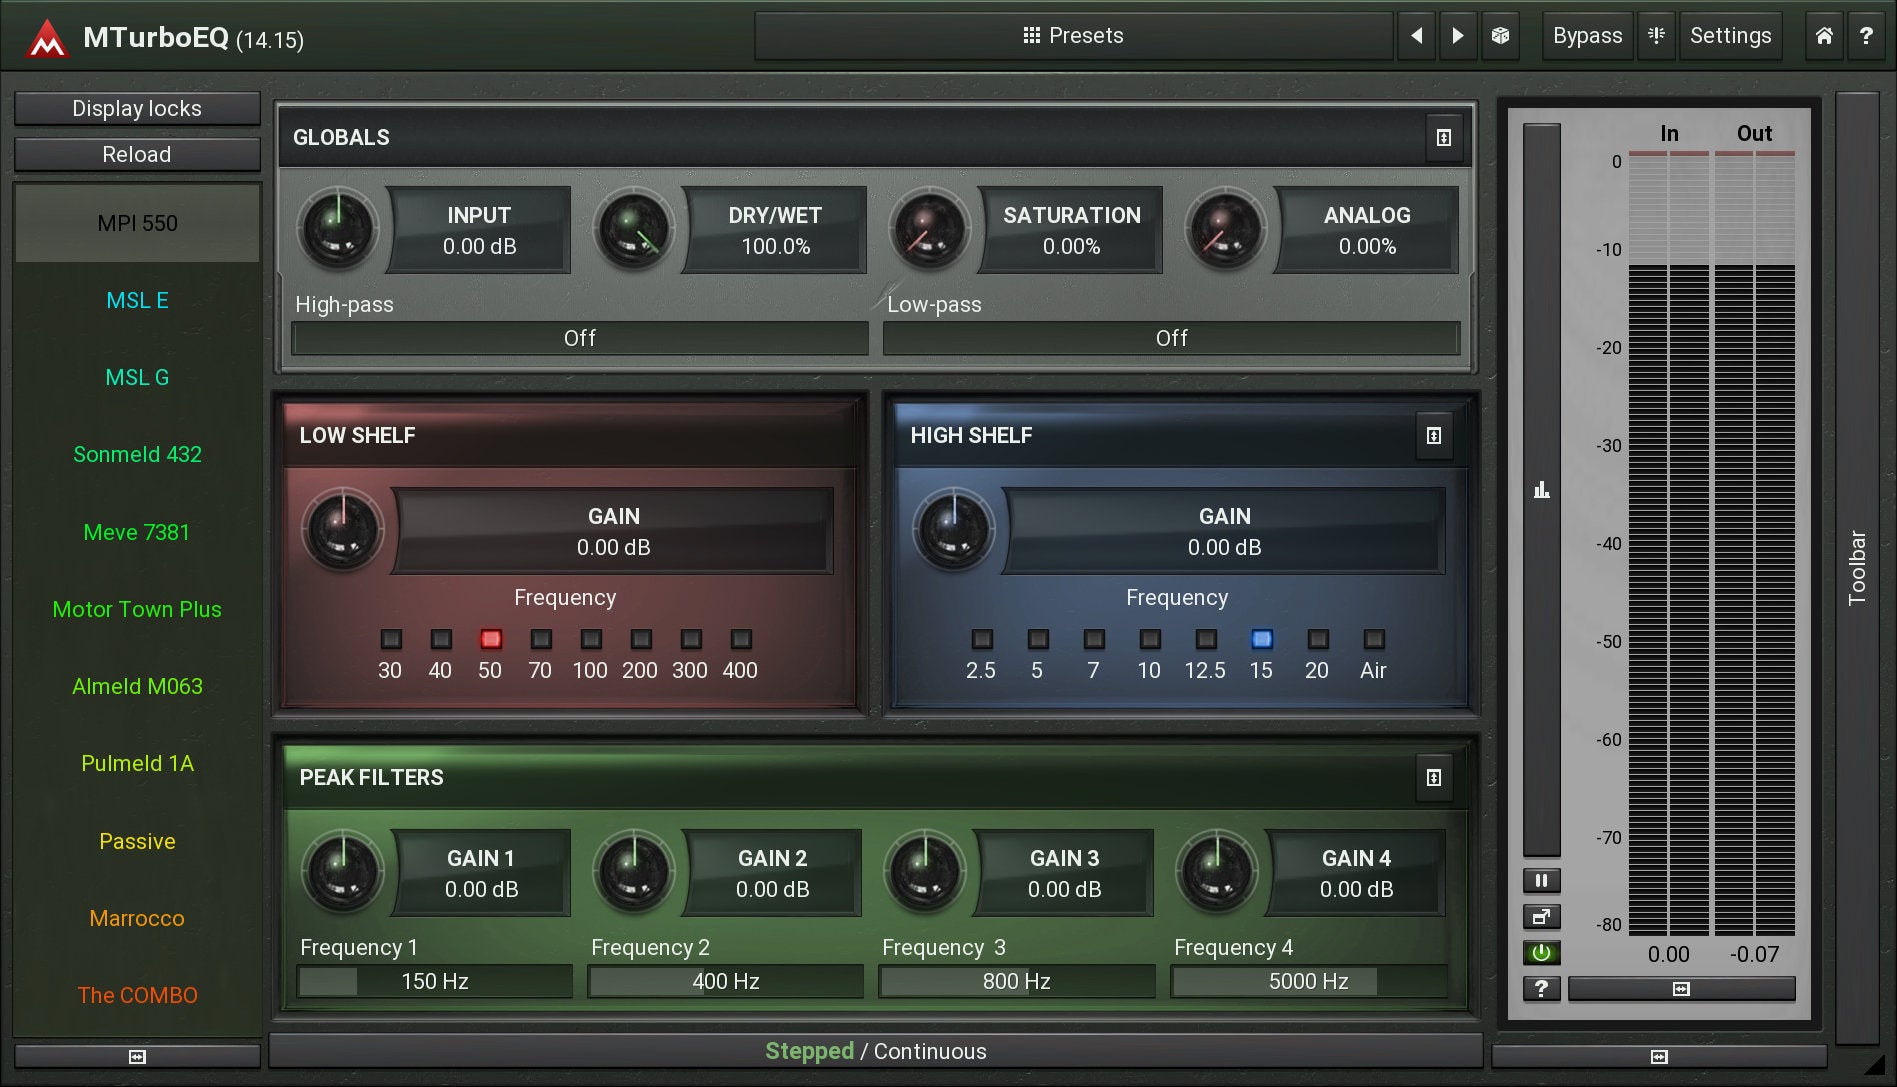The width and height of the screenshot is (1897, 1087).
Task: Toggle the green meter power button
Action: [1541, 953]
